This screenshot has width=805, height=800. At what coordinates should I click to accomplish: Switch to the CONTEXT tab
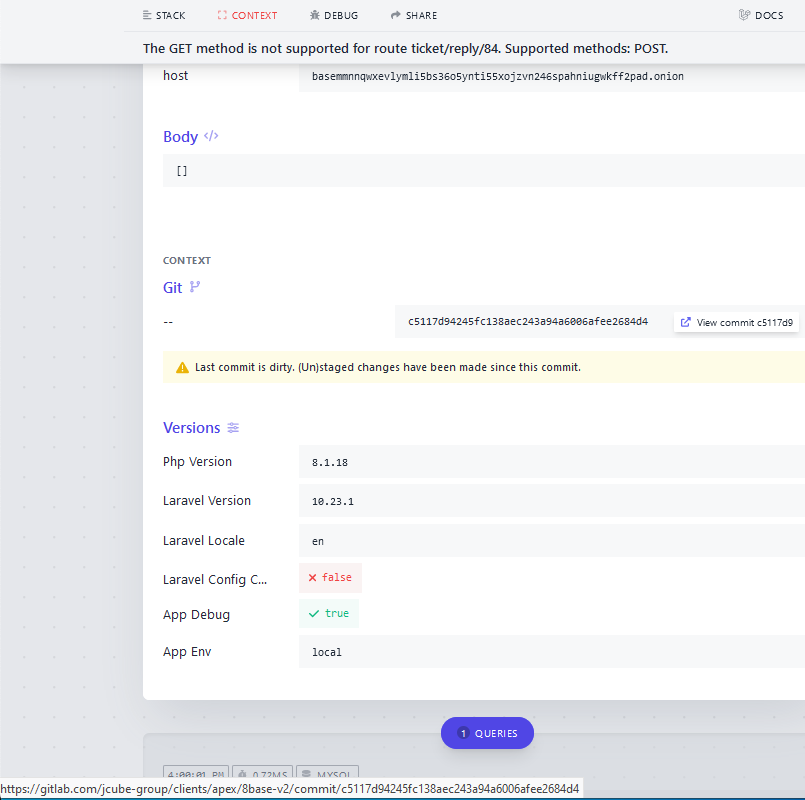click(247, 15)
